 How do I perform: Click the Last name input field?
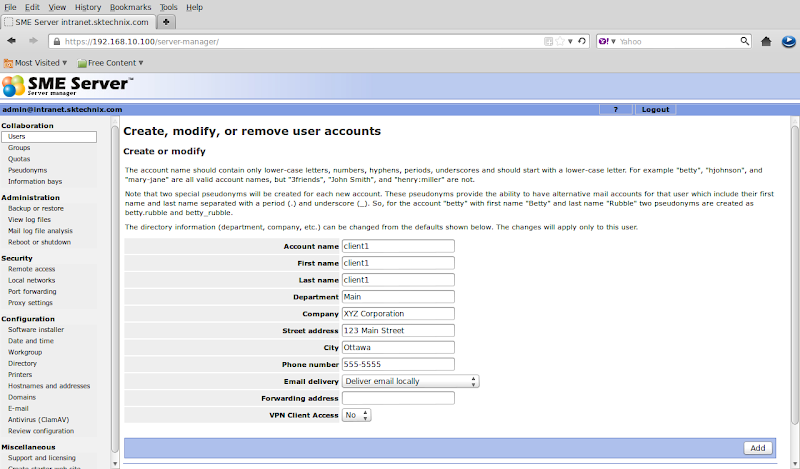[398, 280]
